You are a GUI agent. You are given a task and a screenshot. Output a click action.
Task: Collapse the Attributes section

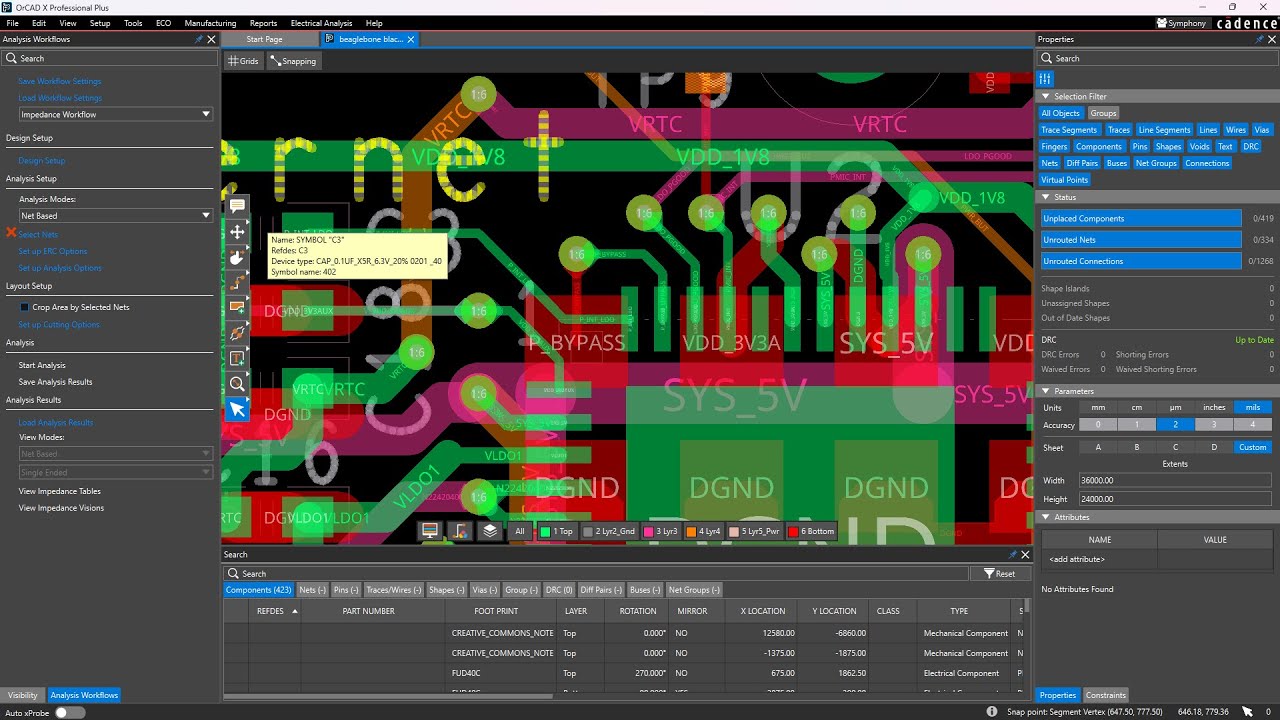pos(1047,517)
